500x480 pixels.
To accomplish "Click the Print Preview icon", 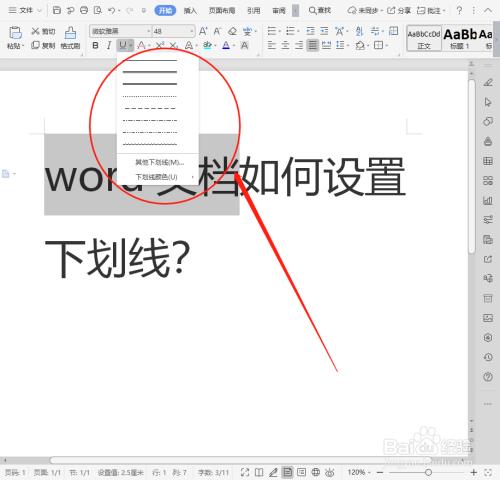I will [98, 10].
